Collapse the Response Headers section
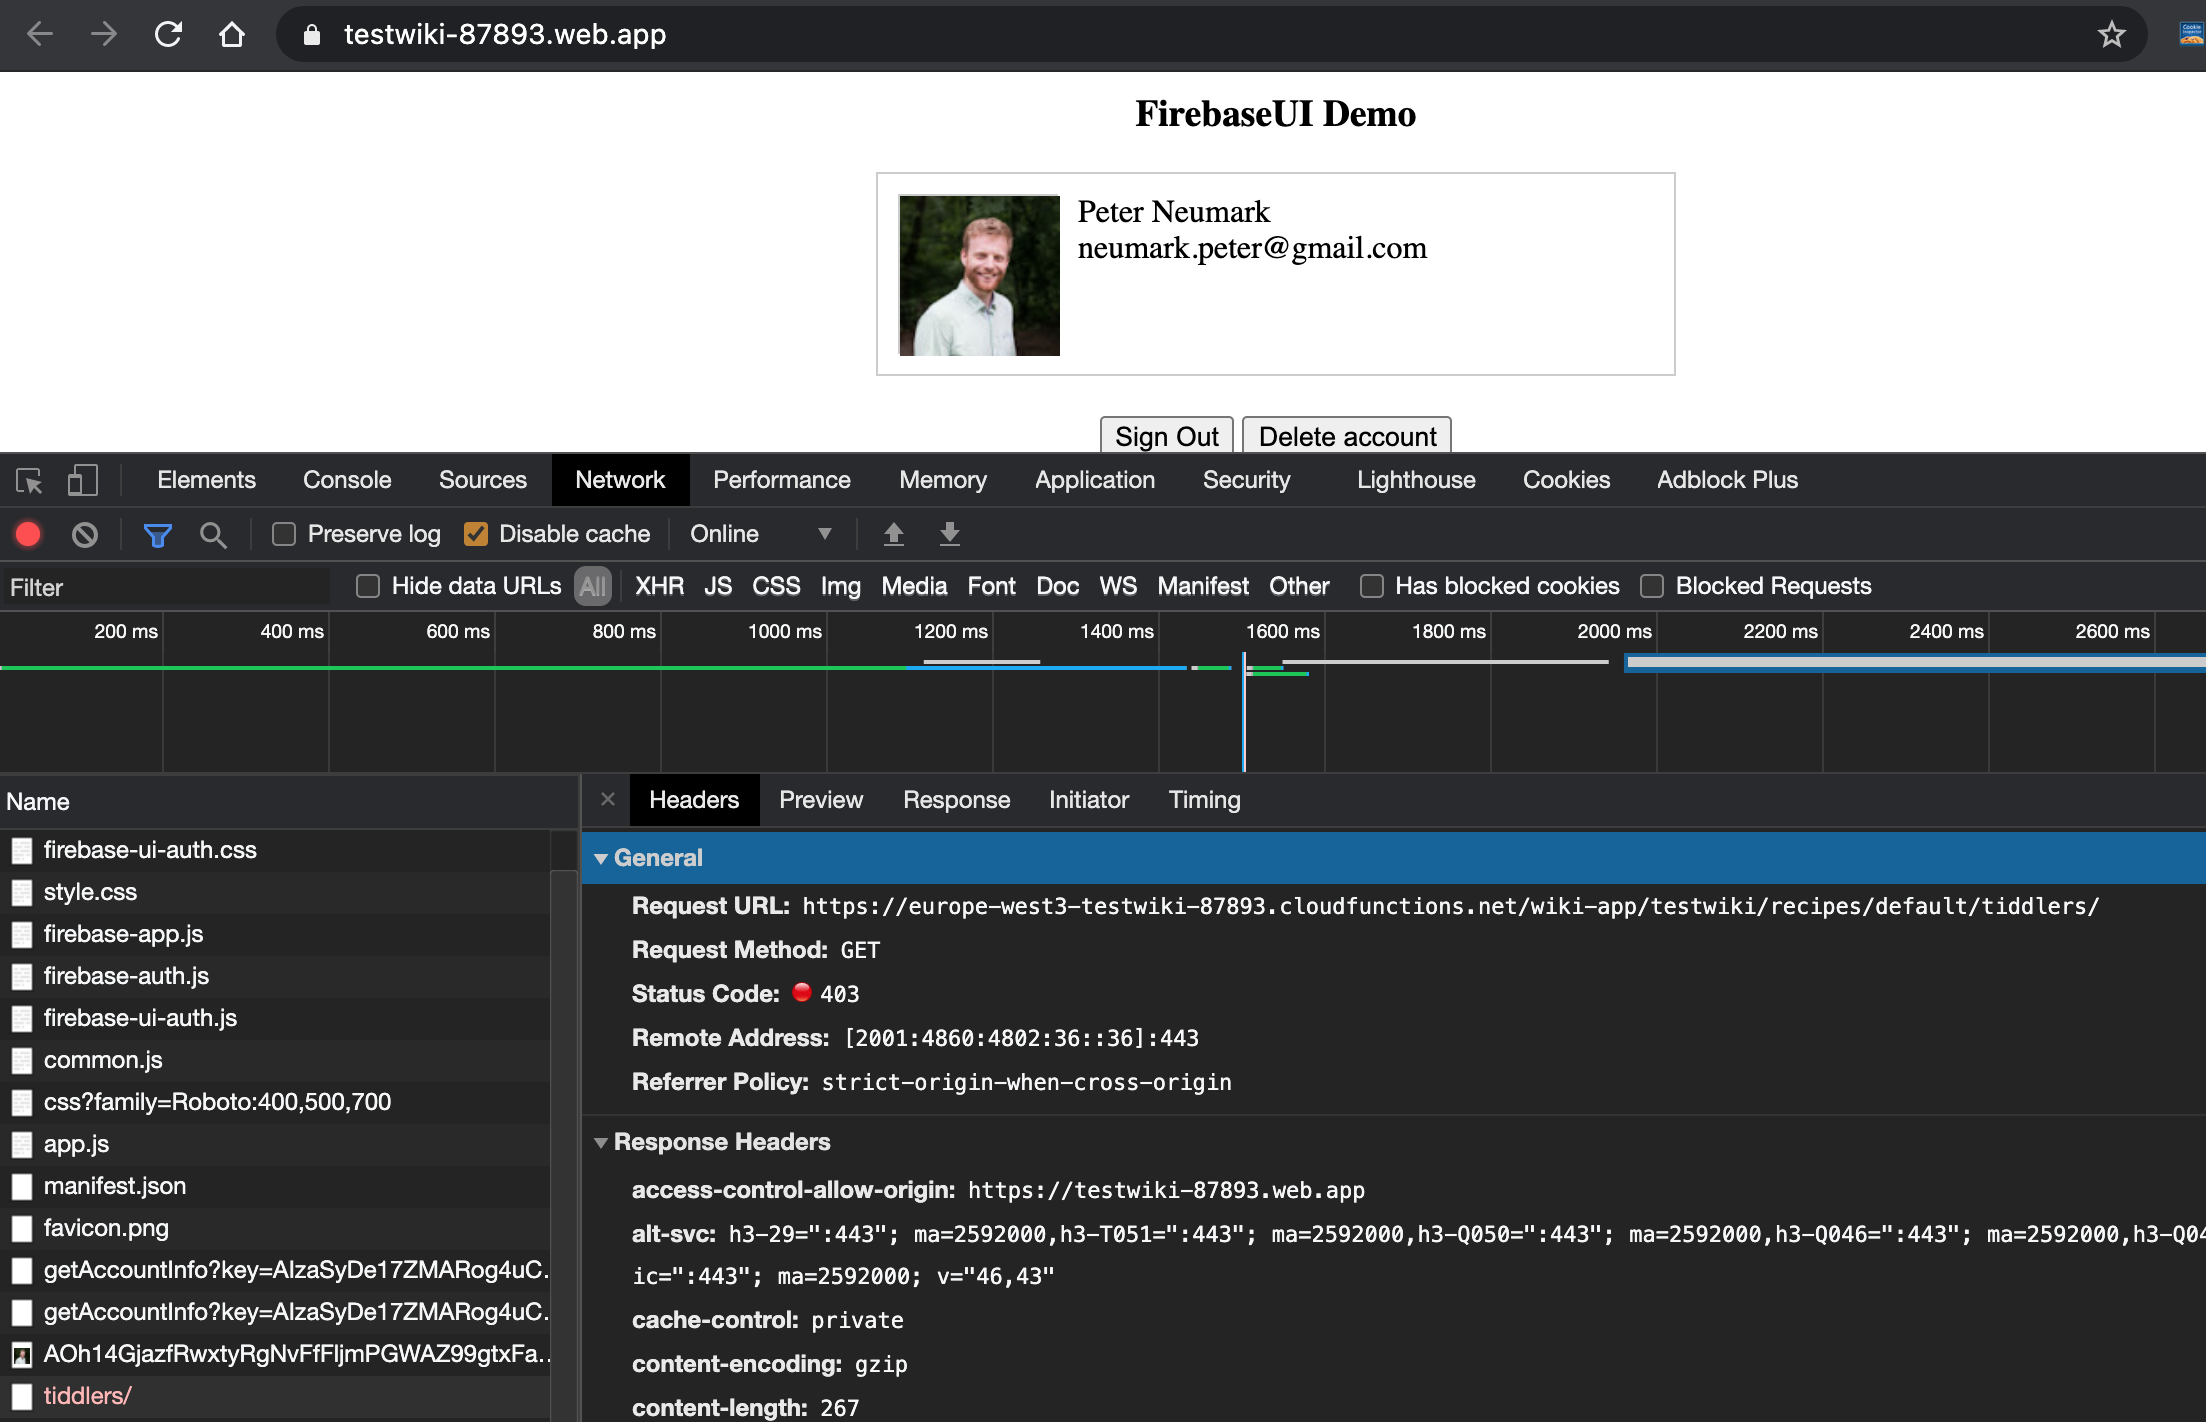Image resolution: width=2206 pixels, height=1422 pixels. pos(601,1142)
